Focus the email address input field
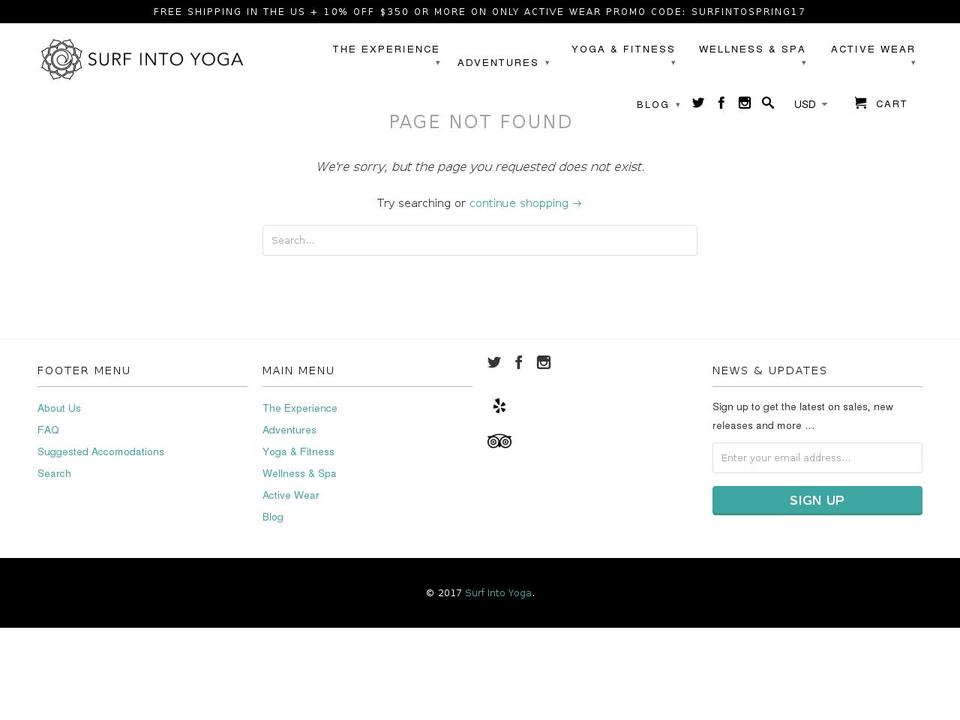960x720 pixels. pyautogui.click(x=817, y=458)
